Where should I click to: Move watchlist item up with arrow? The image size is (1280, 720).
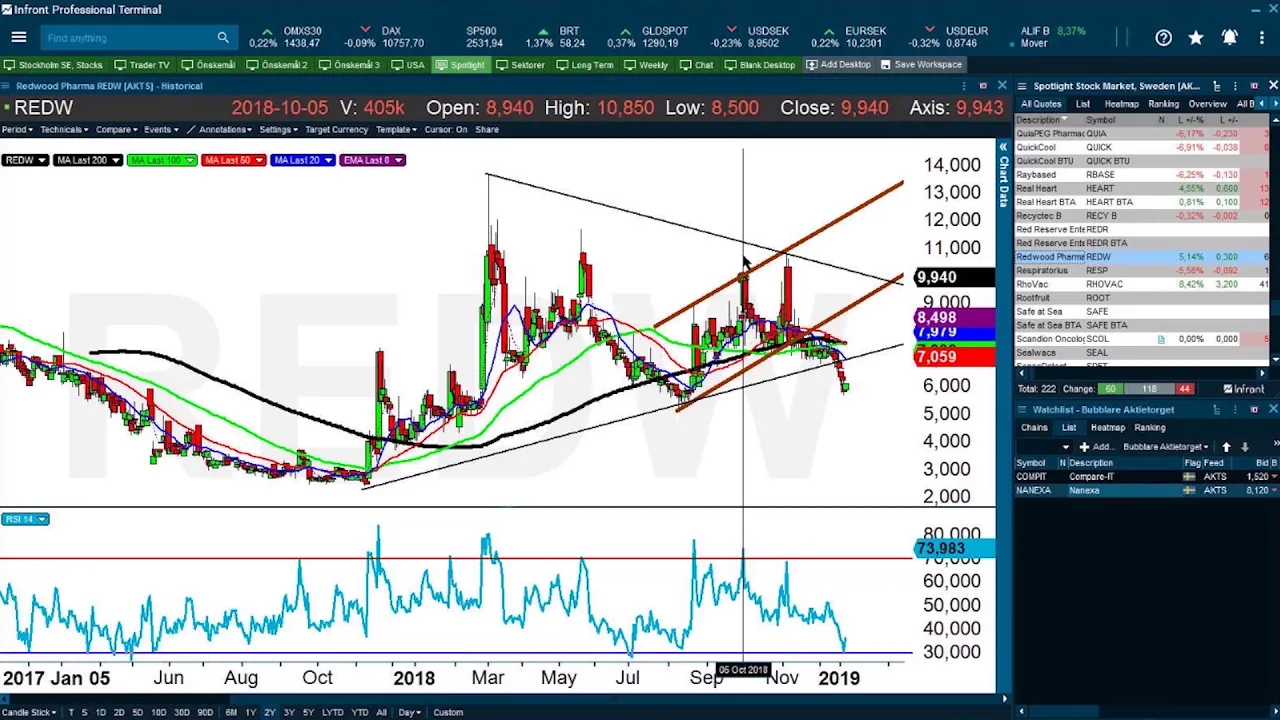[1228, 447]
